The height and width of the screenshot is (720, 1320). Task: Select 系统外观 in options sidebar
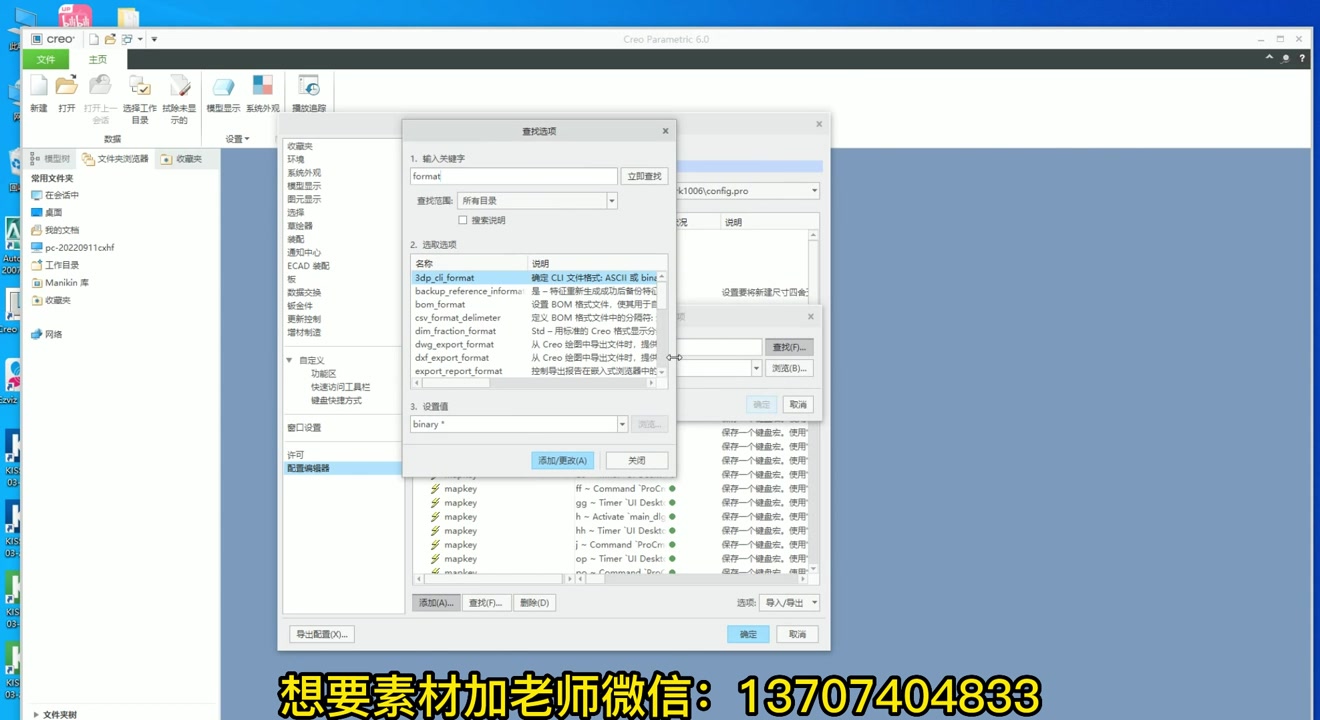coord(304,173)
